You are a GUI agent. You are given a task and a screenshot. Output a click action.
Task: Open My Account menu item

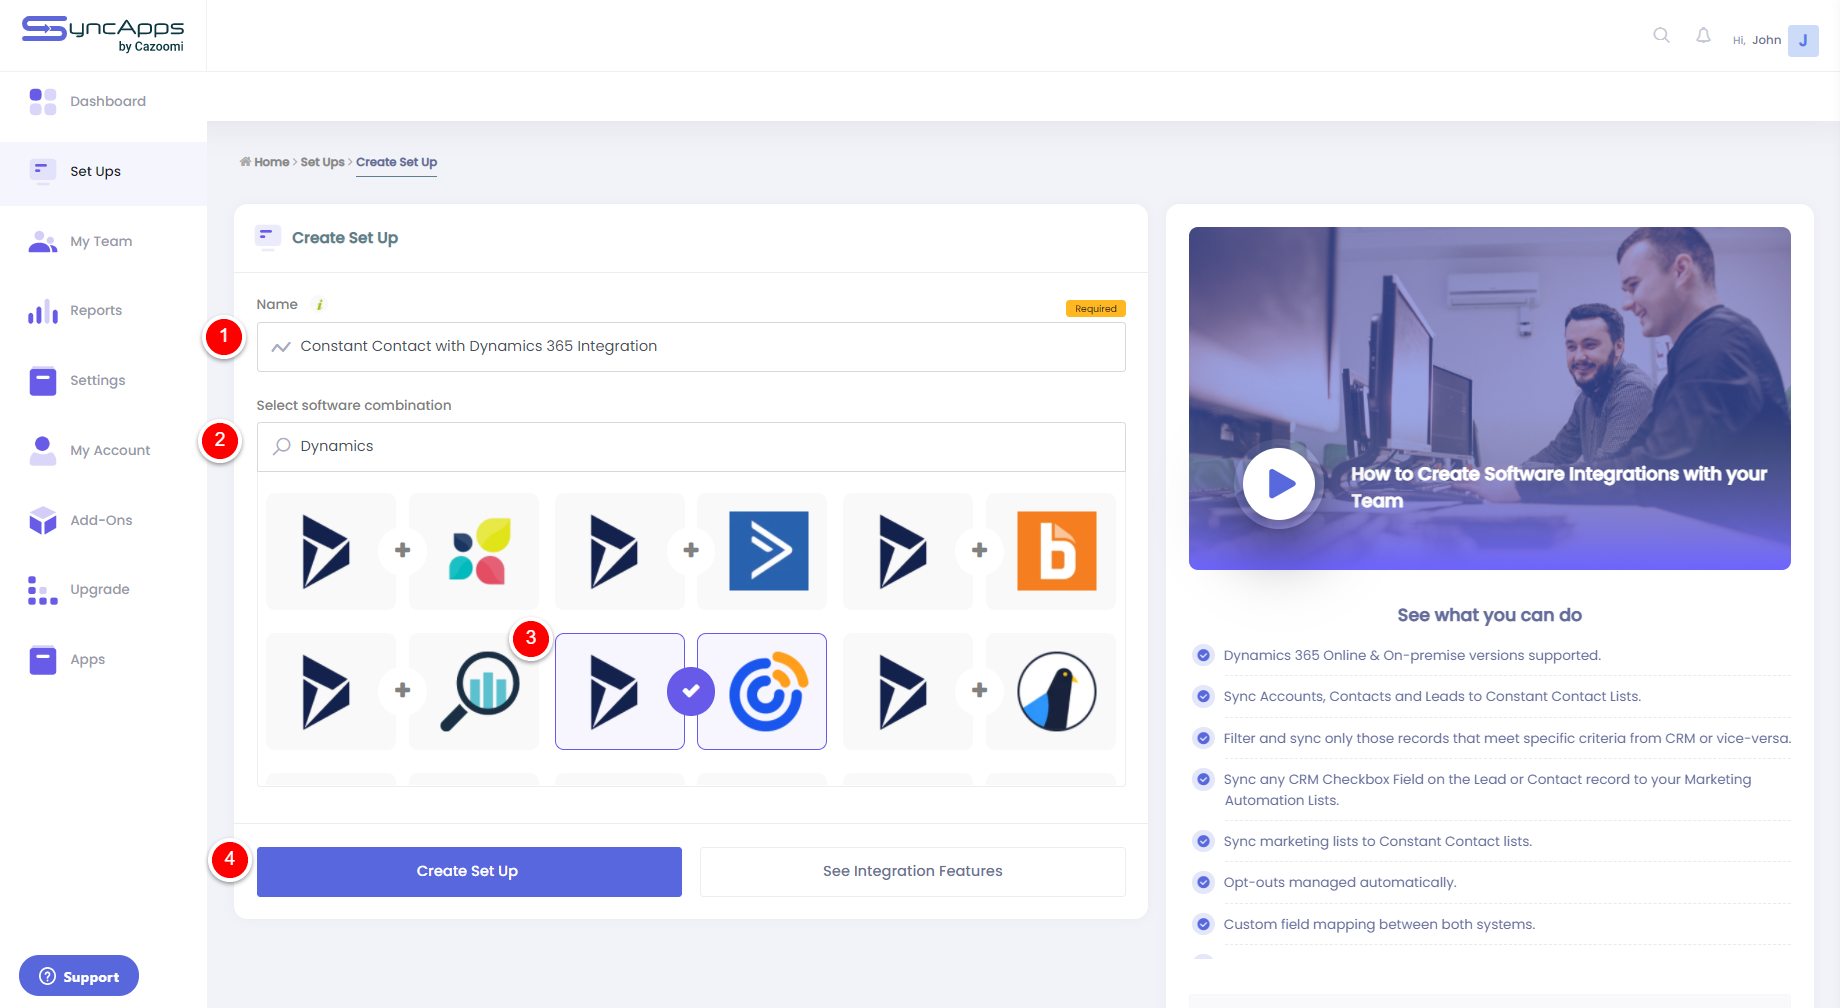110,451
